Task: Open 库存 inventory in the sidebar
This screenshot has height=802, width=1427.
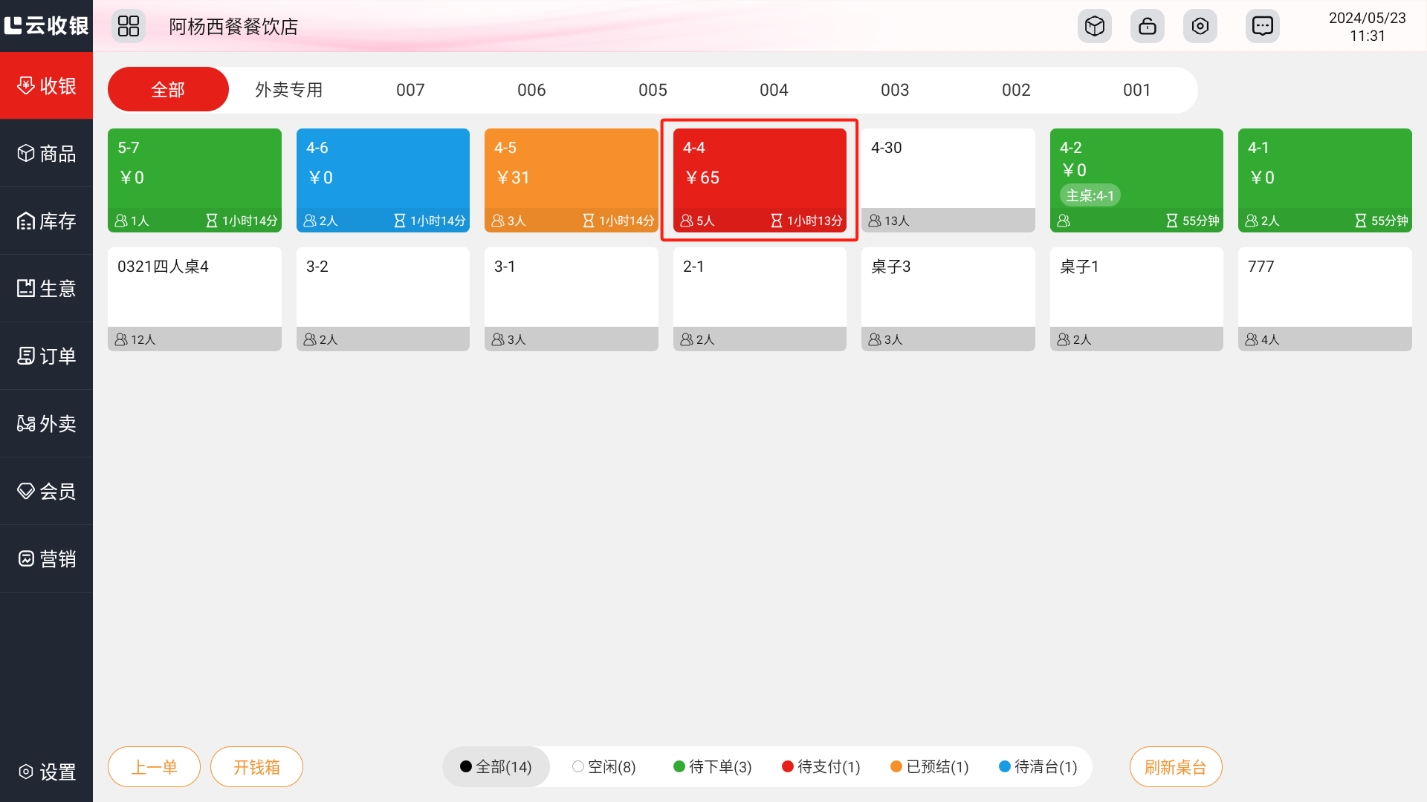Action: tap(46, 221)
